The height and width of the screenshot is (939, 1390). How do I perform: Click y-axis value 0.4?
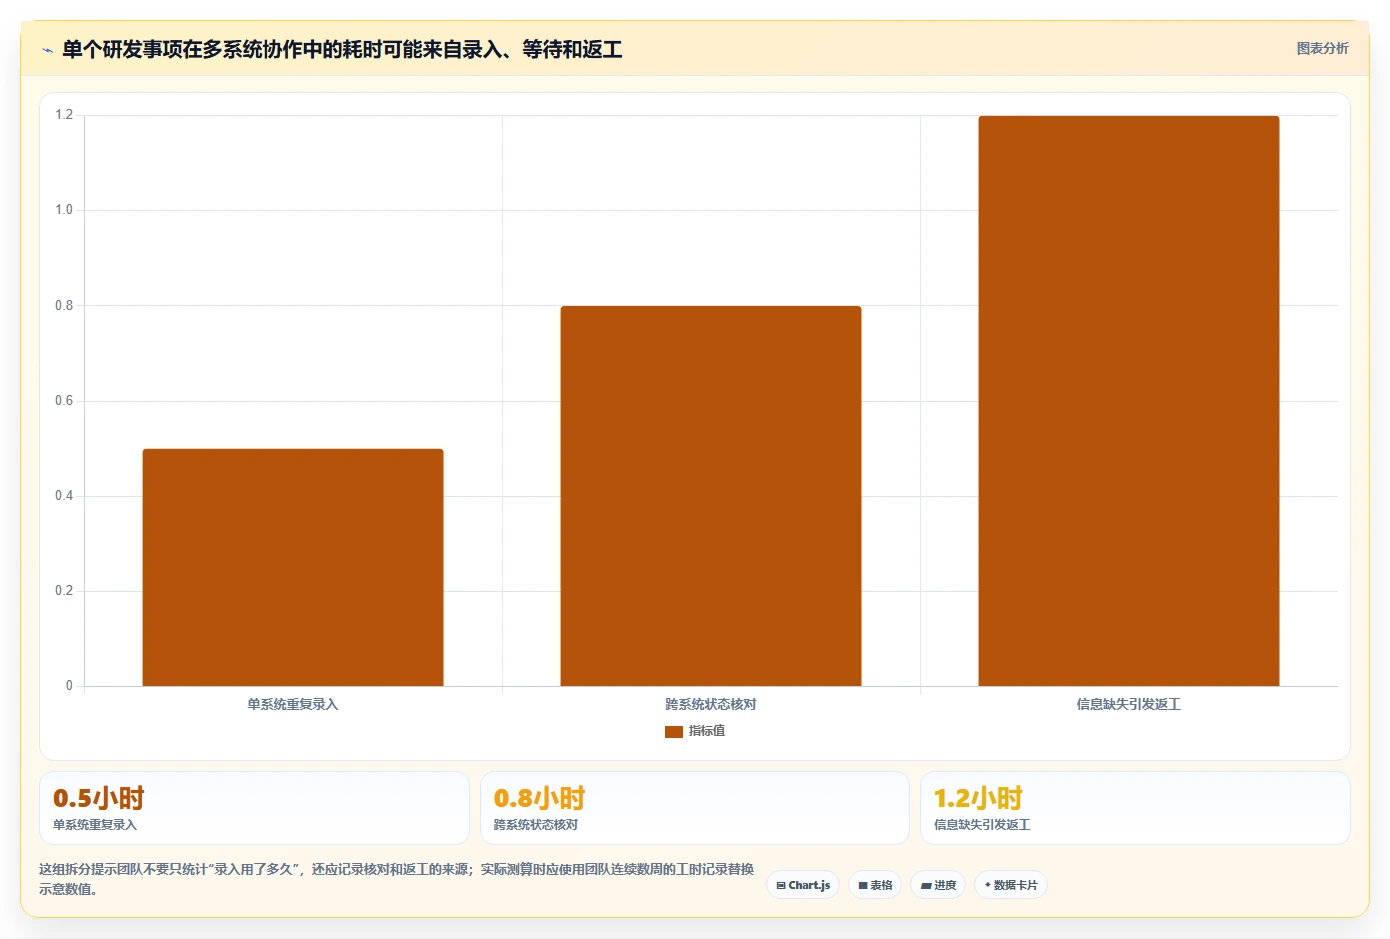coord(64,496)
